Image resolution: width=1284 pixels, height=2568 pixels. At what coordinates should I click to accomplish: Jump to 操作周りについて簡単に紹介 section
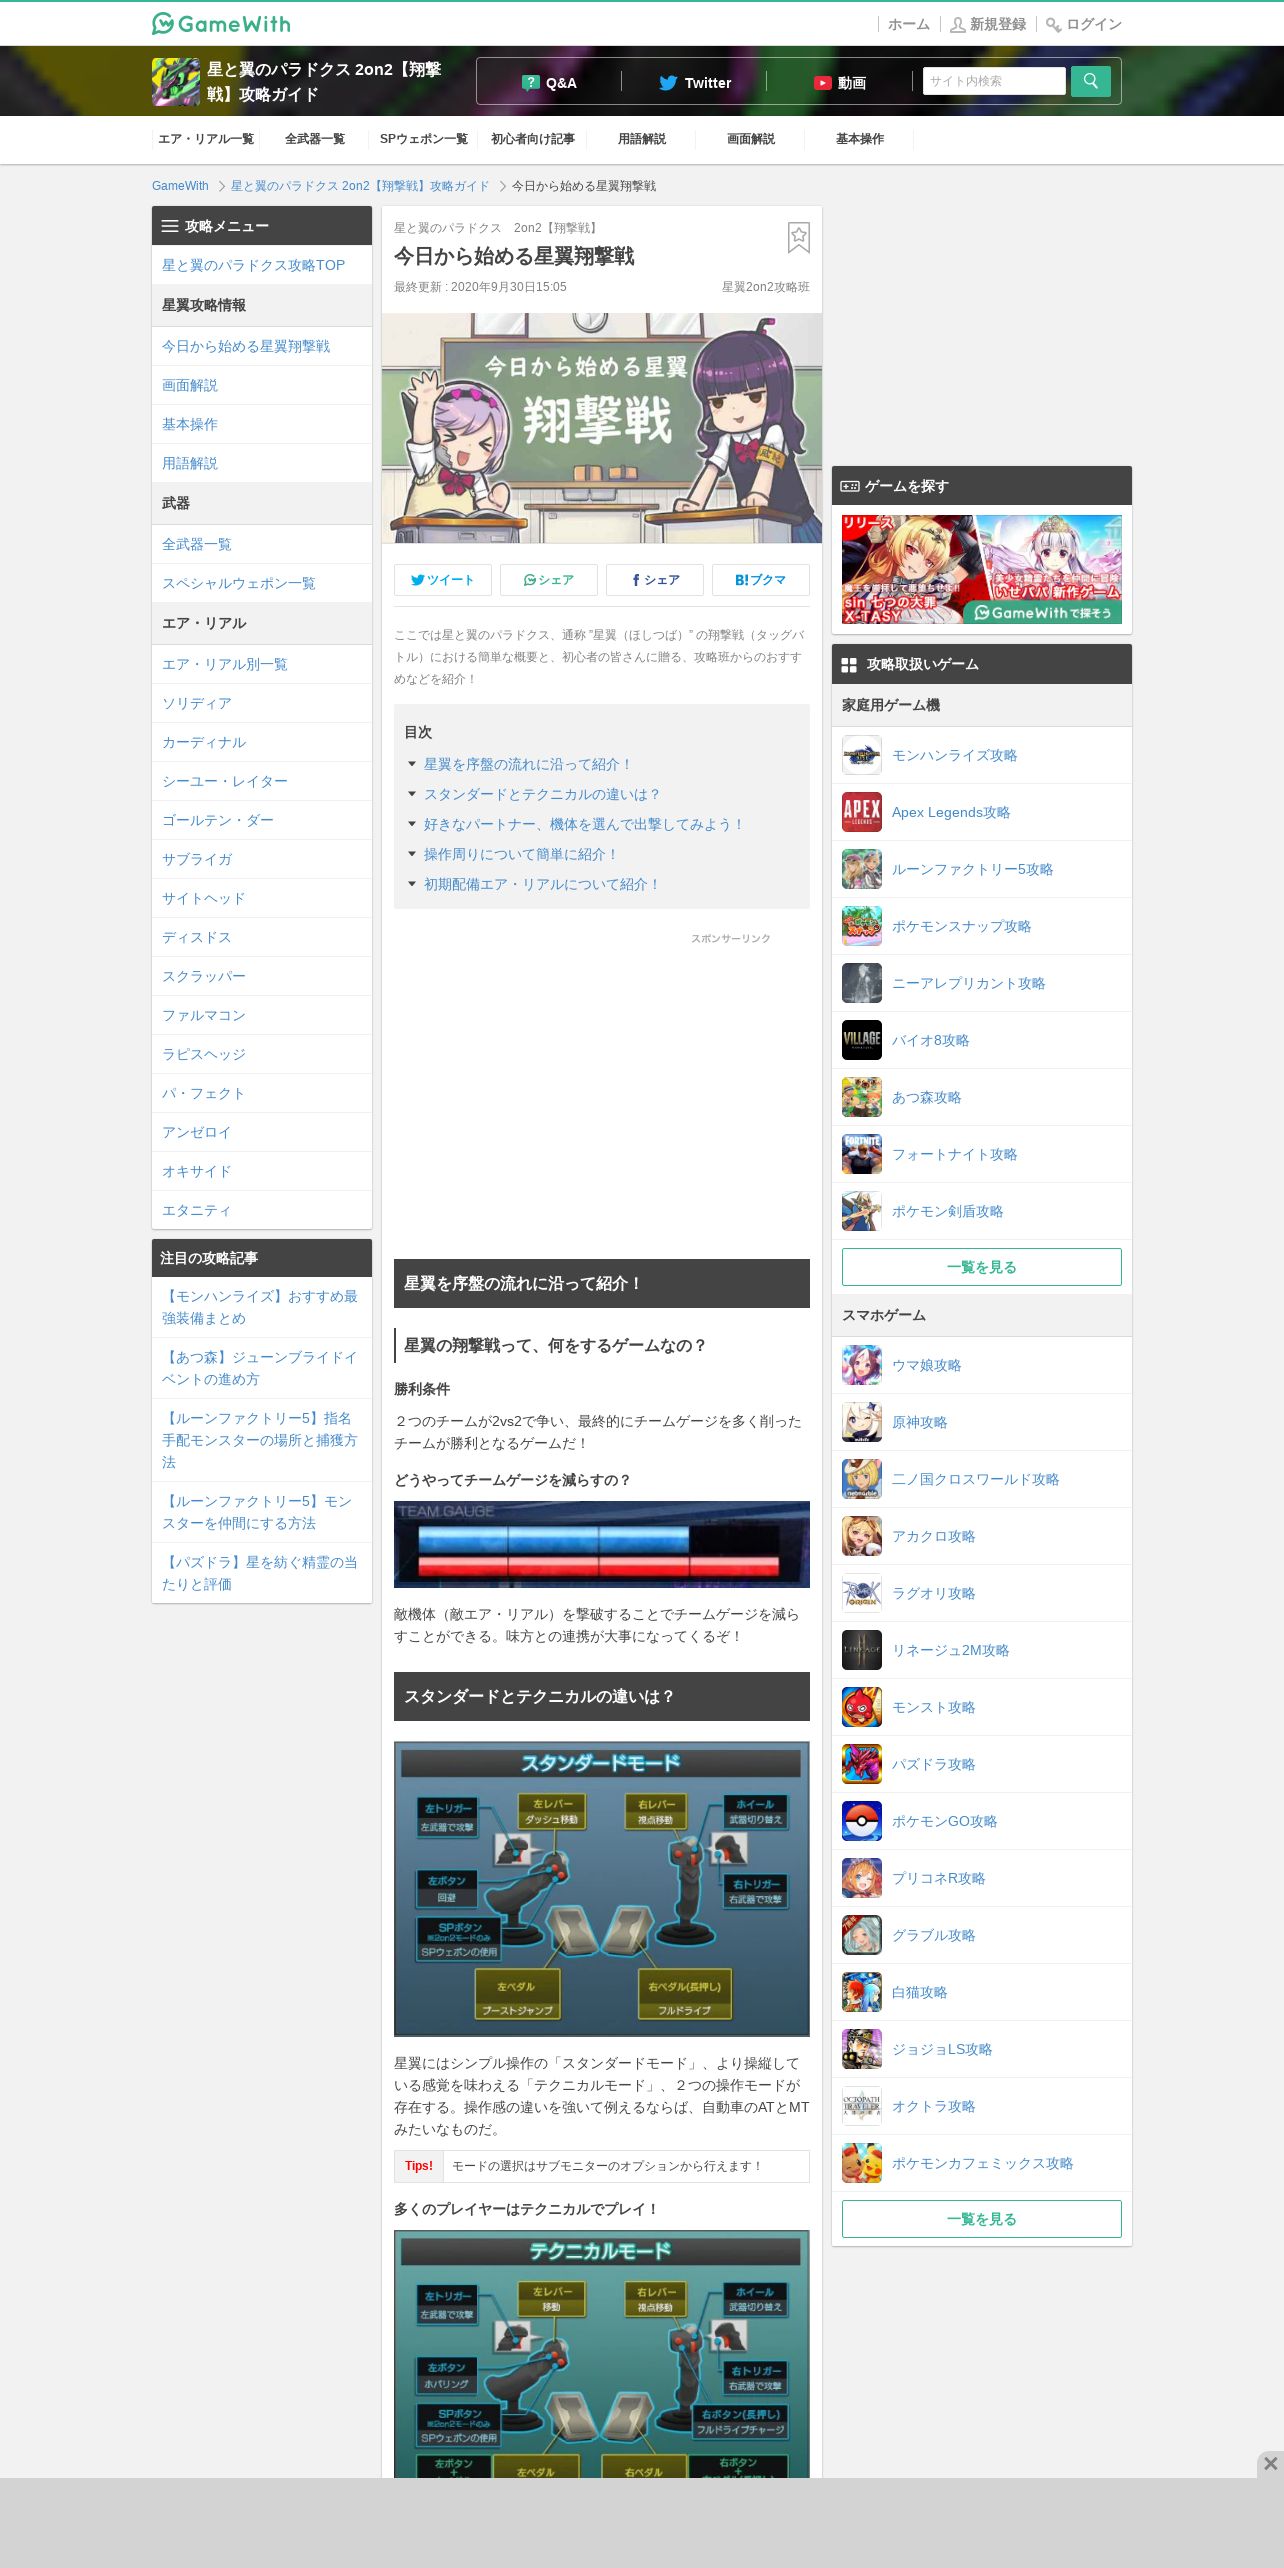(520, 854)
